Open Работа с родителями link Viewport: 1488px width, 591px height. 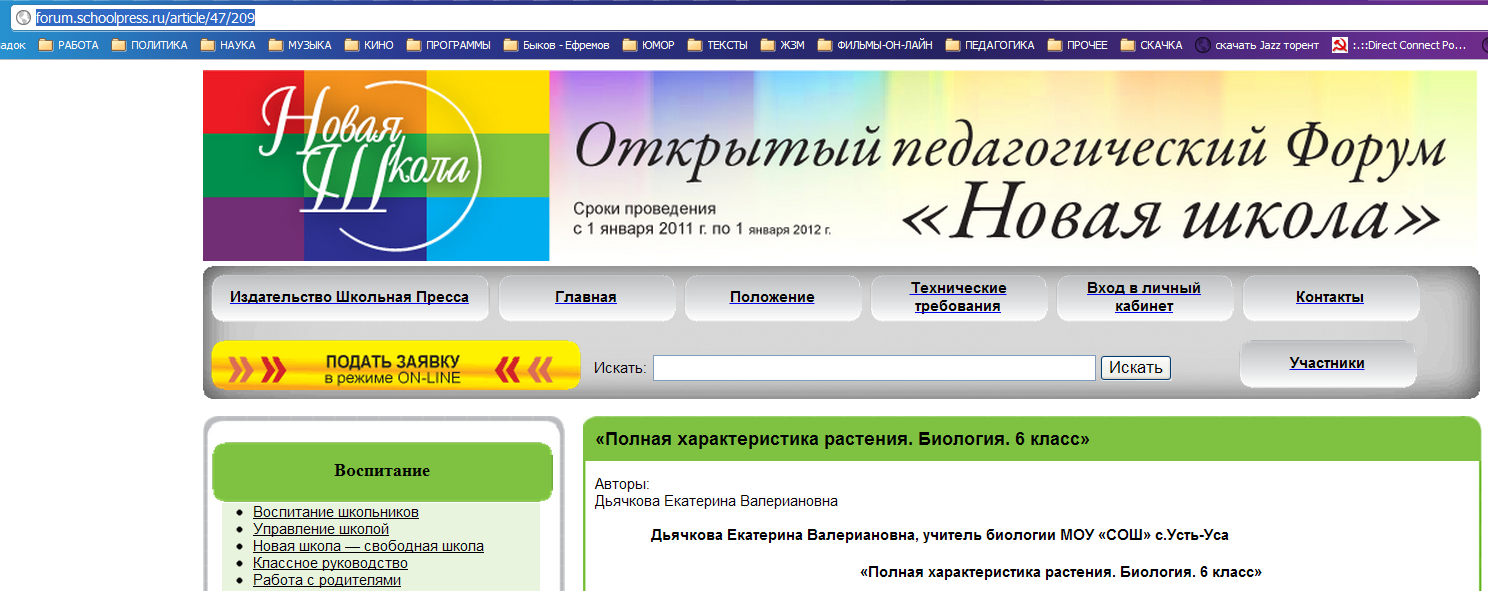pos(327,580)
